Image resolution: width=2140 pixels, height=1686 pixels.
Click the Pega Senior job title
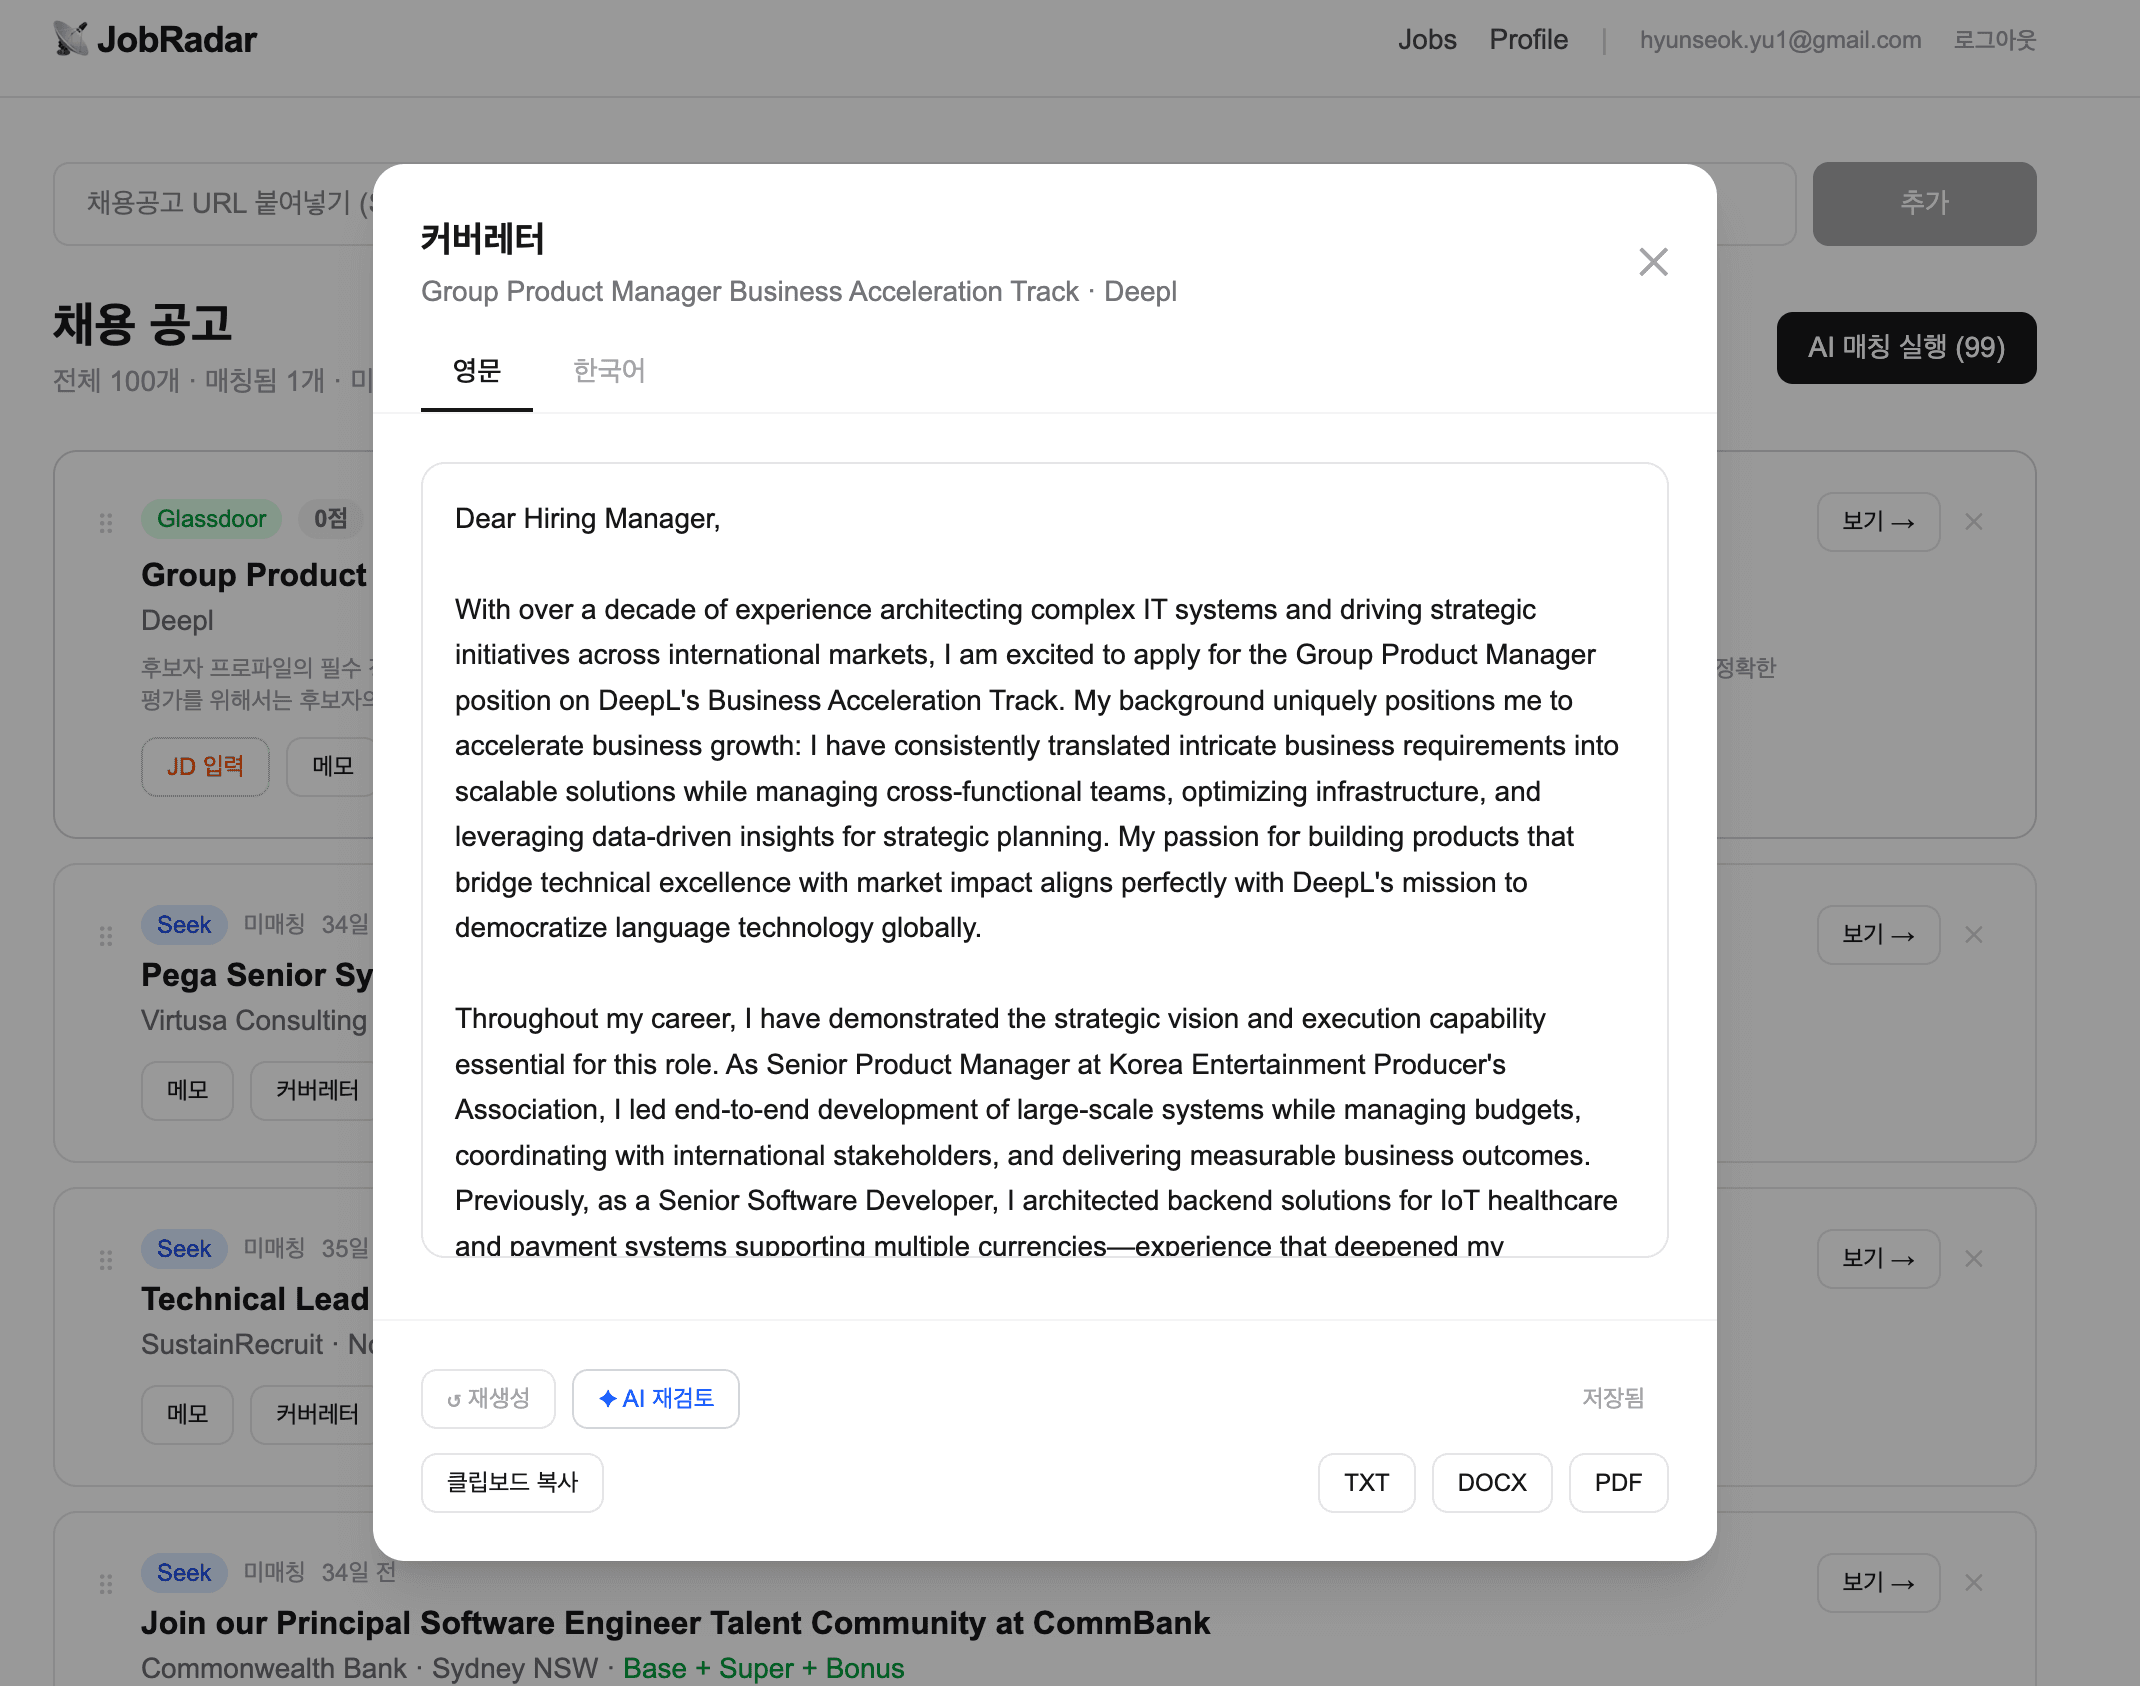(257, 975)
